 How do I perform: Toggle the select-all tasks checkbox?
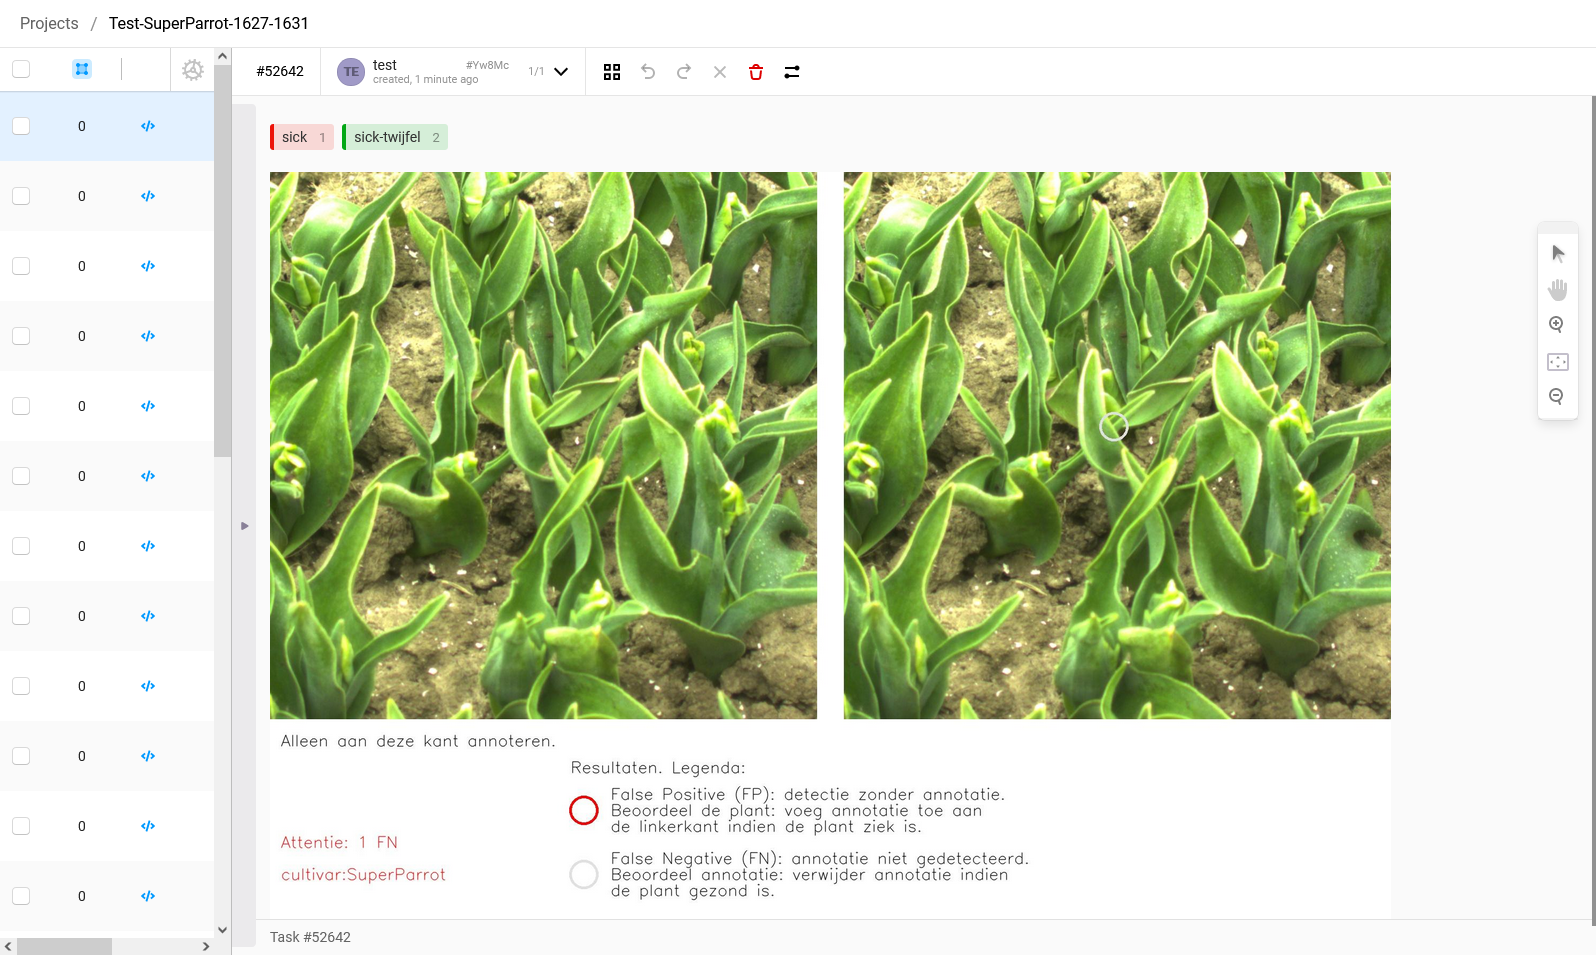point(21,69)
